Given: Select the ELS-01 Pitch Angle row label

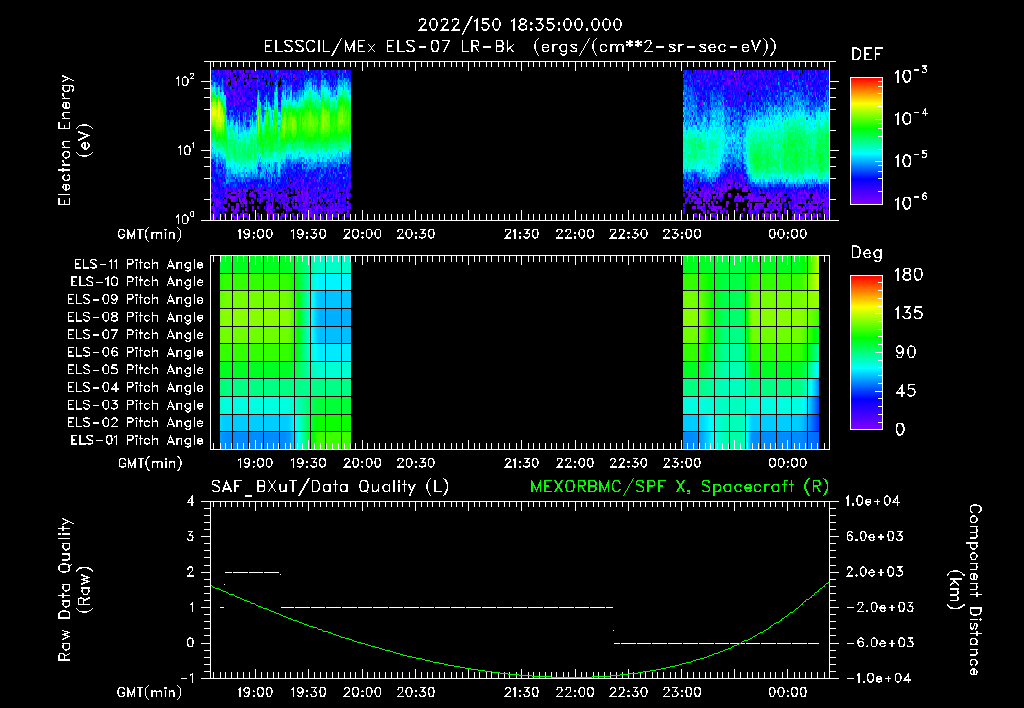Looking at the screenshot, I should point(137,440).
